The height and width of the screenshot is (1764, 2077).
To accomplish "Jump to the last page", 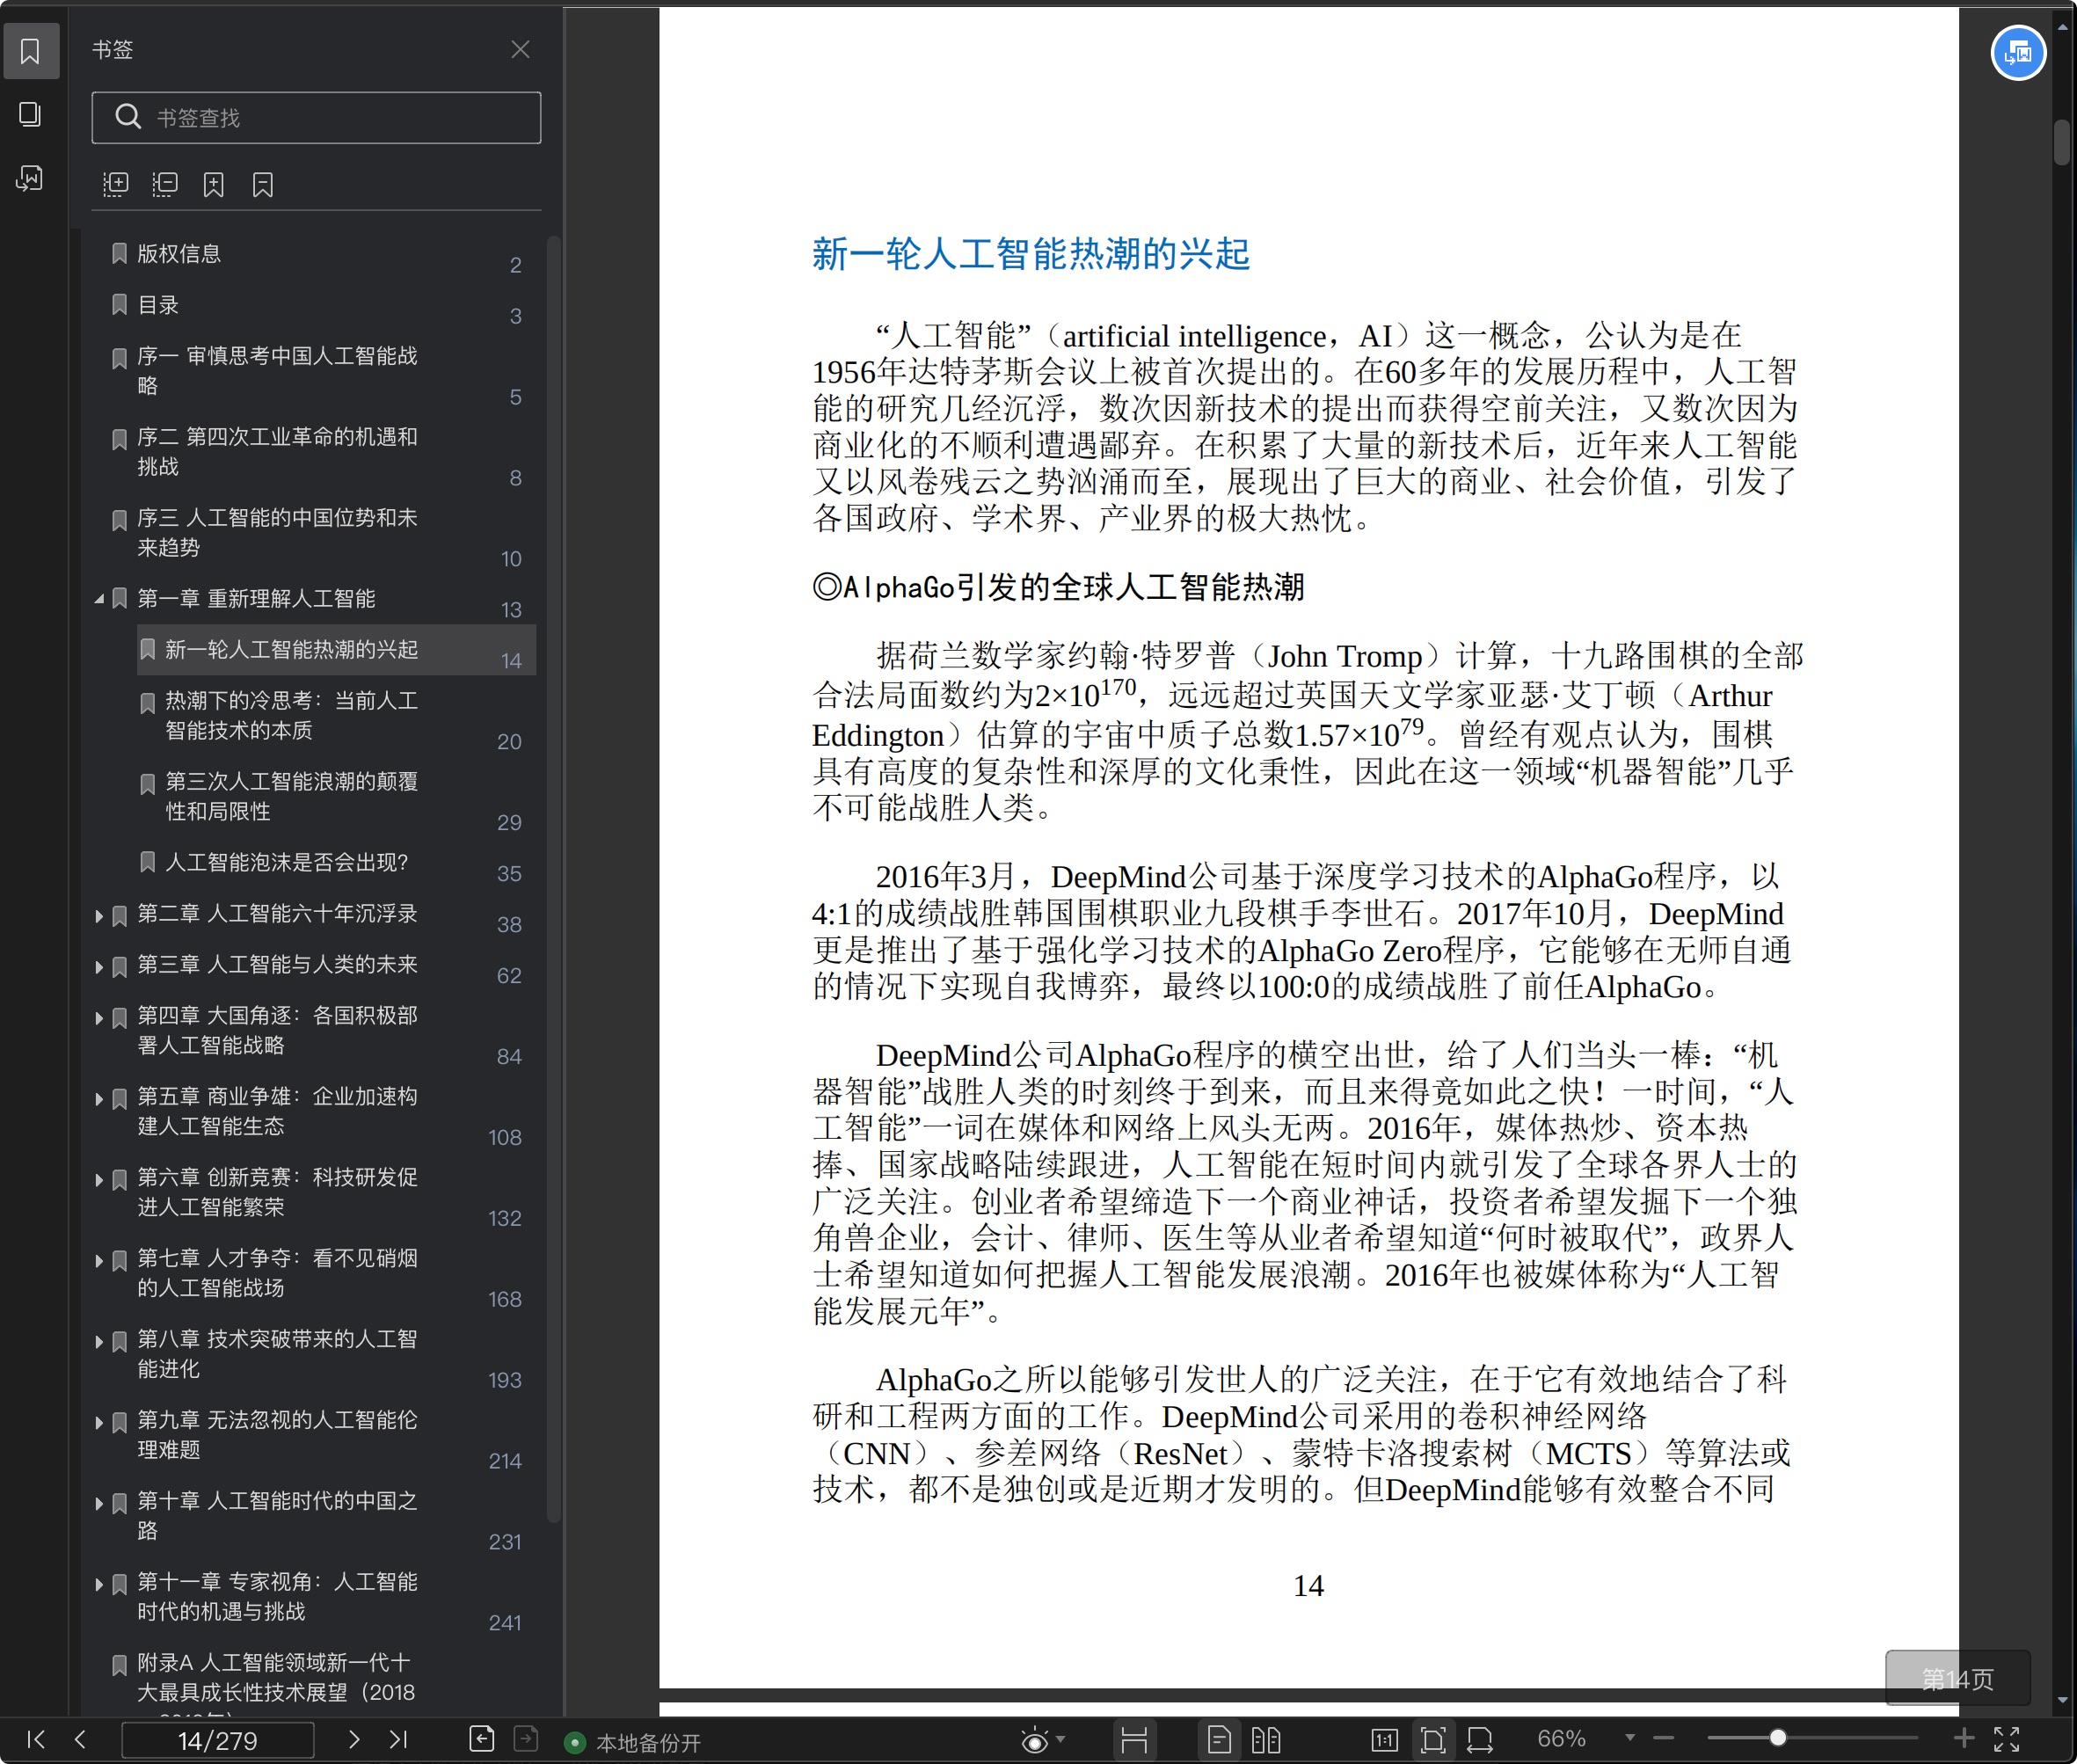I will pos(398,1739).
